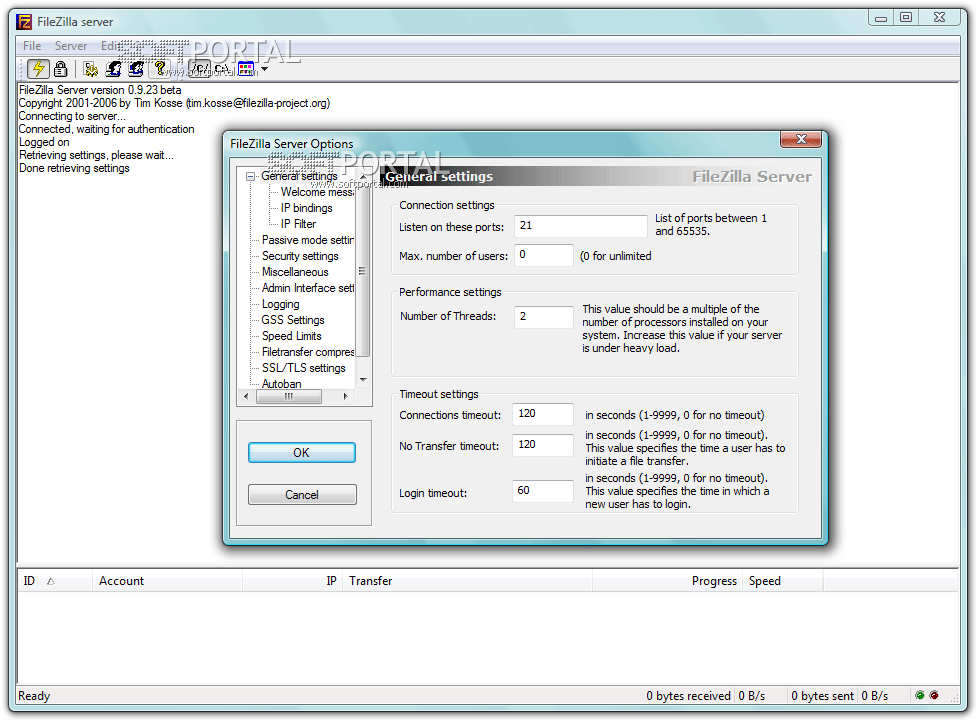Image resolution: width=978 pixels, height=724 pixels.
Task: Select Welcome message tree item
Action: [x=317, y=192]
